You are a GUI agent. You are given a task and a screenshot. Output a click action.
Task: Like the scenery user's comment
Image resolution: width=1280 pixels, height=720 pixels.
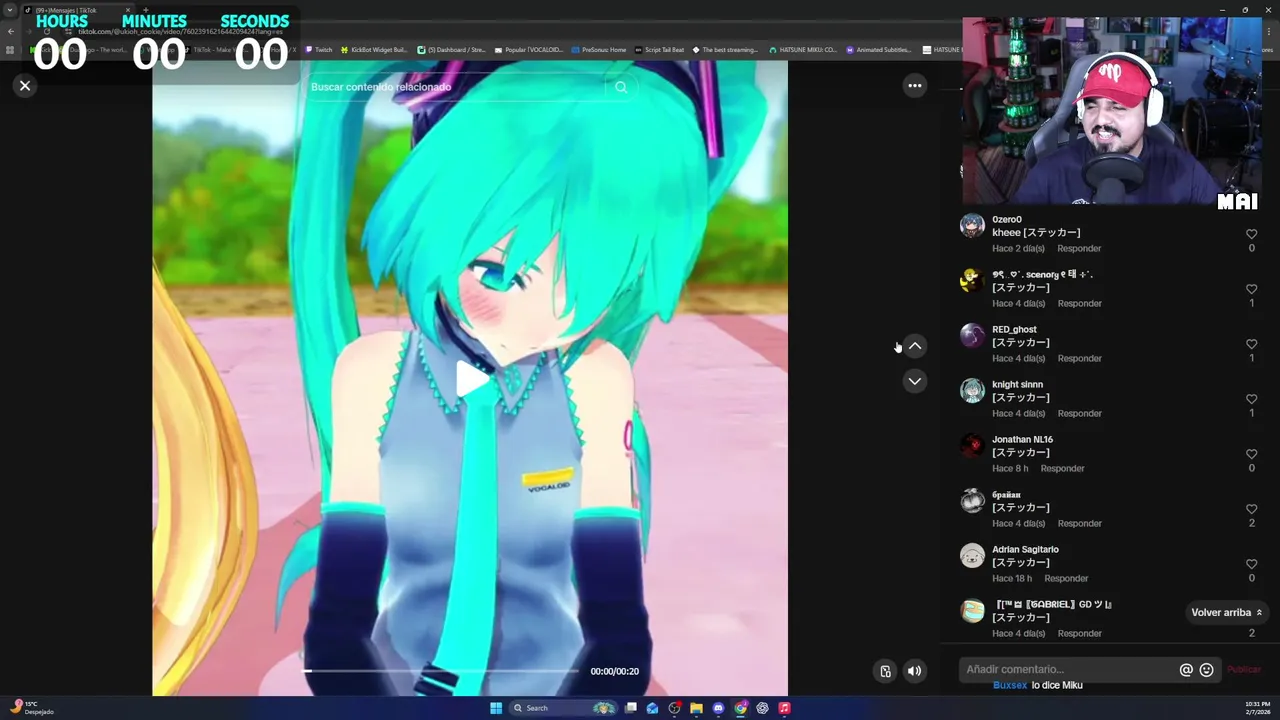1251,289
